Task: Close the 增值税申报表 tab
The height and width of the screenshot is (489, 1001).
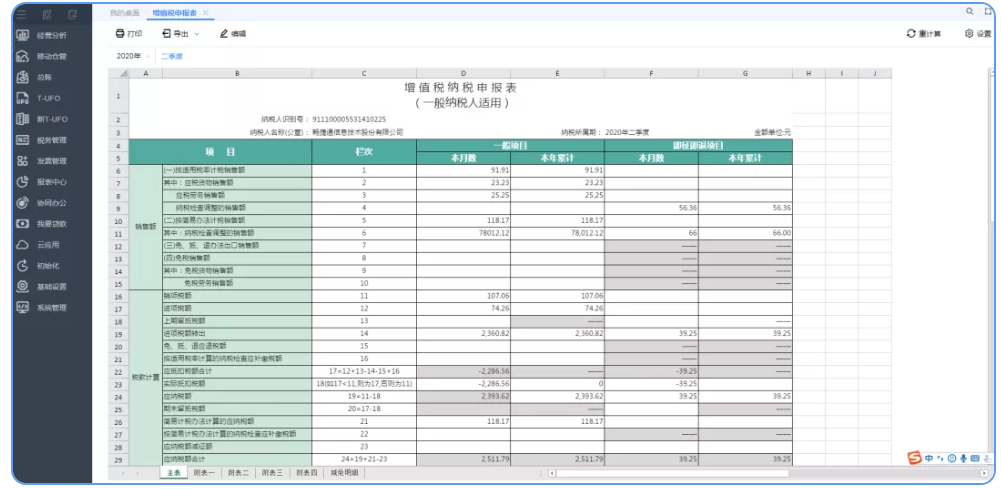Action: 205,13
